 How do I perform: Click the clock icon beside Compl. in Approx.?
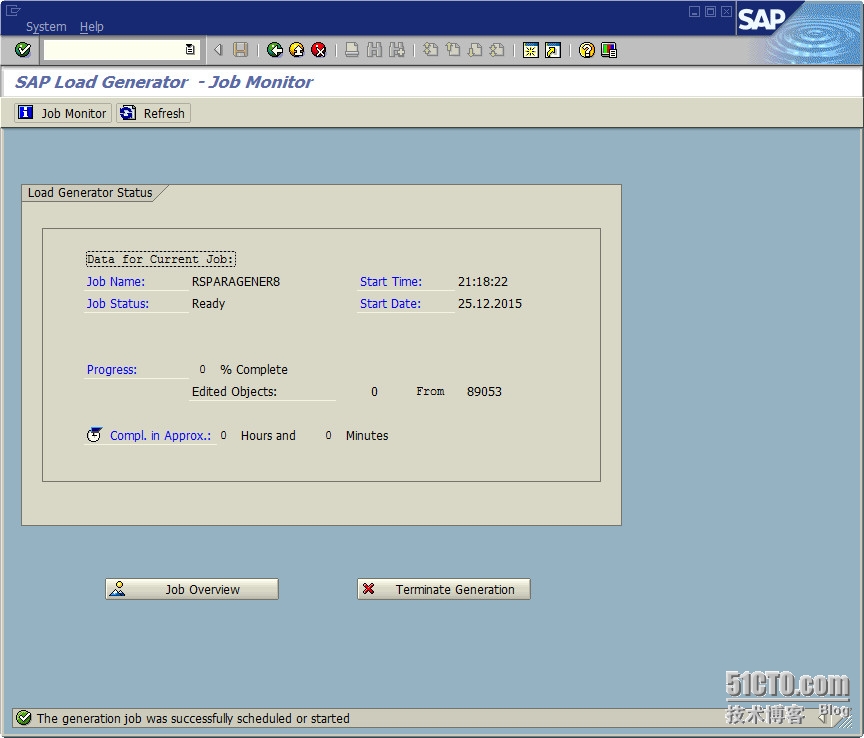coord(94,435)
